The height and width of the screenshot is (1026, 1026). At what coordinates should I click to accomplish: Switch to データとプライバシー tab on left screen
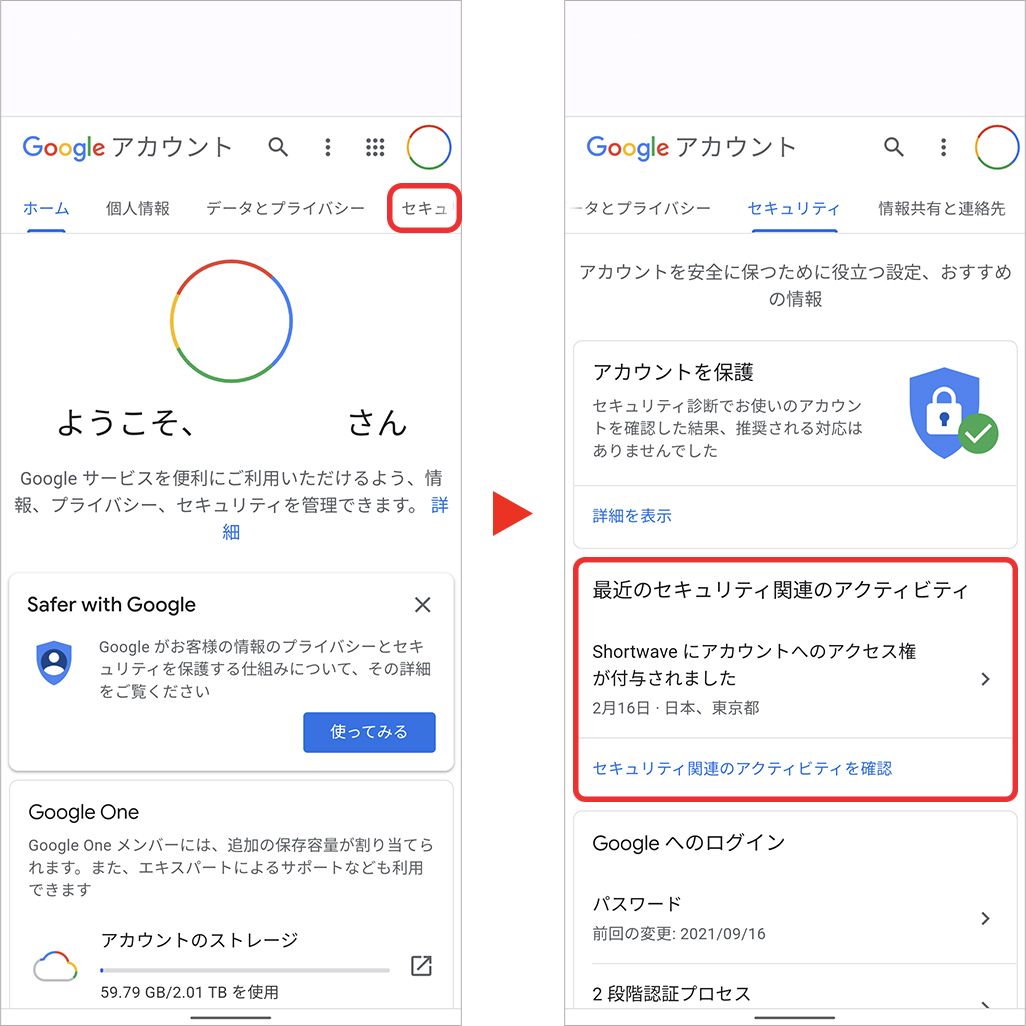point(285,209)
